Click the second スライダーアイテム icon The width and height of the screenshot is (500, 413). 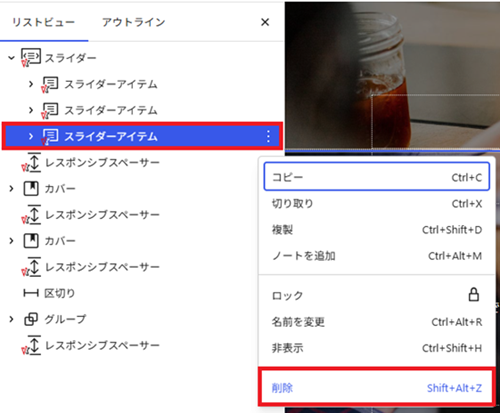(x=50, y=110)
